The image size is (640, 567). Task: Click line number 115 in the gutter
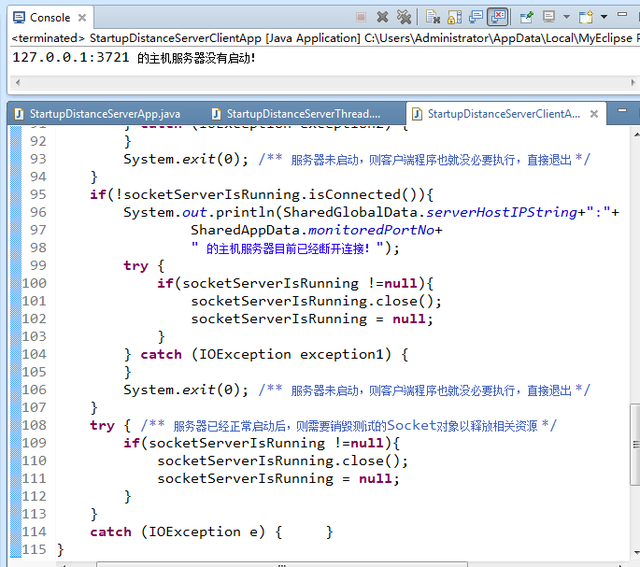(x=34, y=549)
